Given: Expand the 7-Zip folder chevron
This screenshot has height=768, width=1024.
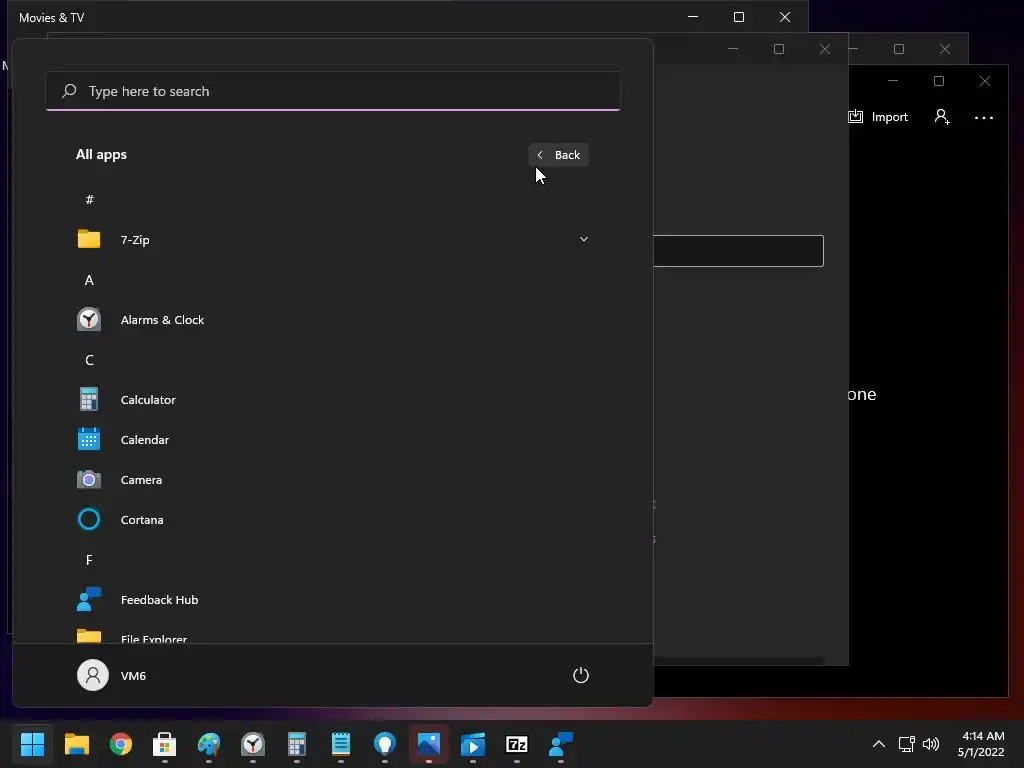Looking at the screenshot, I should coord(584,239).
